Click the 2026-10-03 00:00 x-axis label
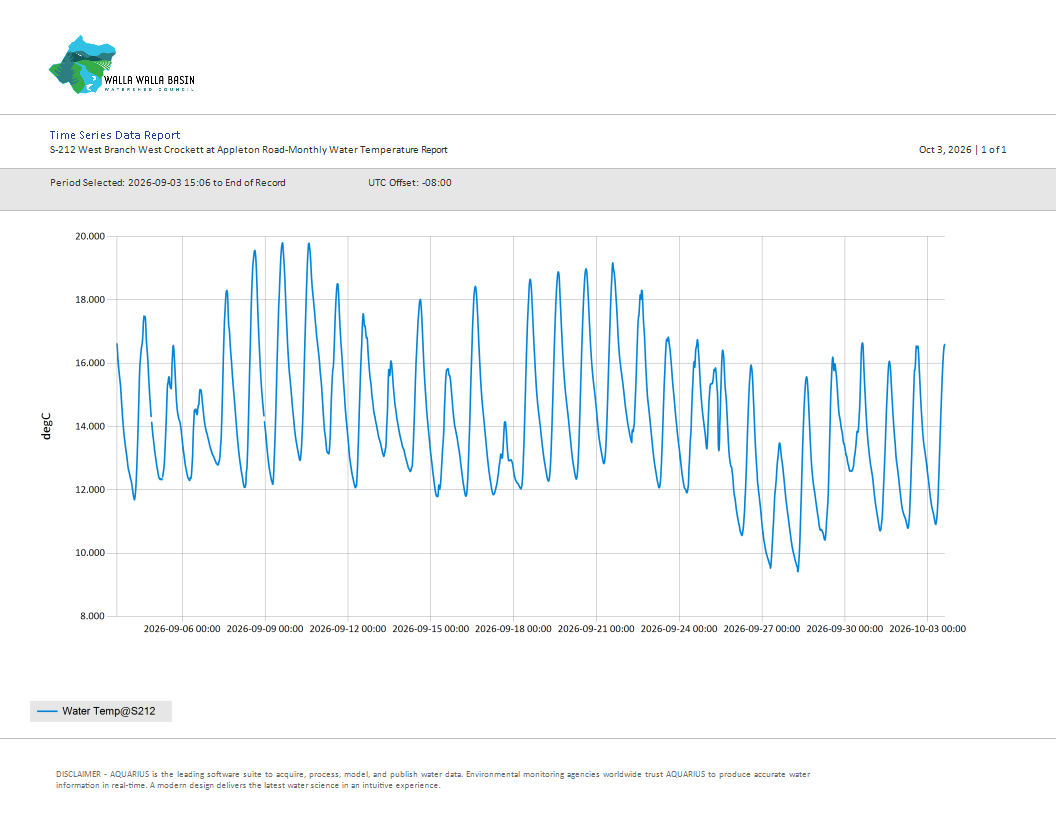Image resolution: width=1056 pixels, height=816 pixels. [x=927, y=629]
